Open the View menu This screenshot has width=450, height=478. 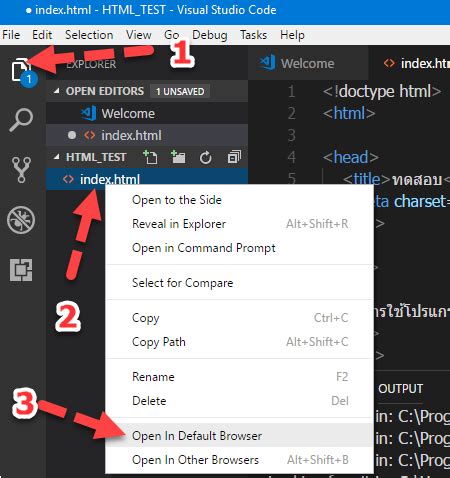[139, 35]
